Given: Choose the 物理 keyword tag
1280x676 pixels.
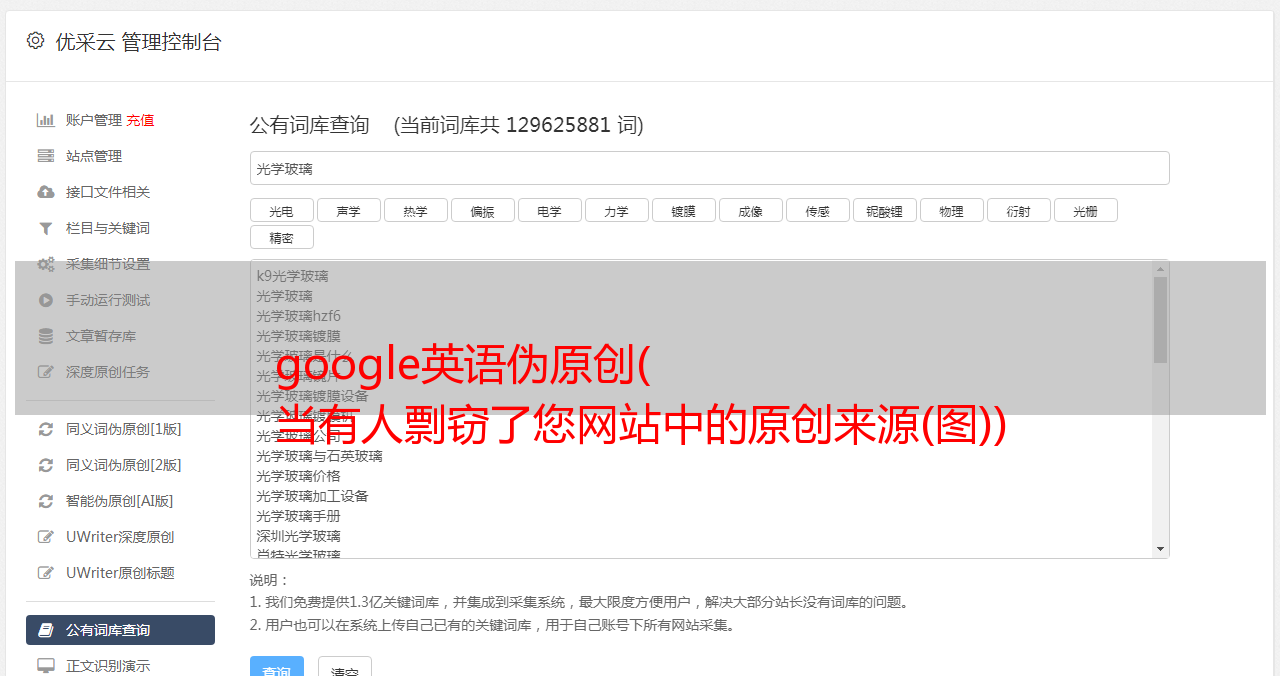Looking at the screenshot, I should coord(951,210).
